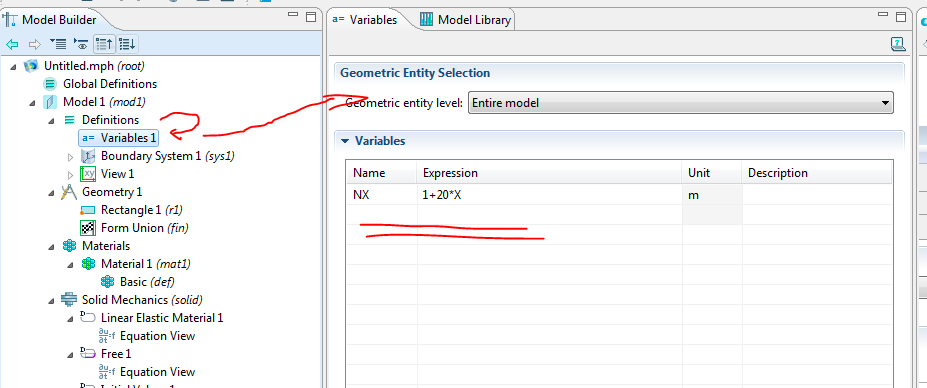Expand the Boundary System 1 node

click(x=71, y=157)
